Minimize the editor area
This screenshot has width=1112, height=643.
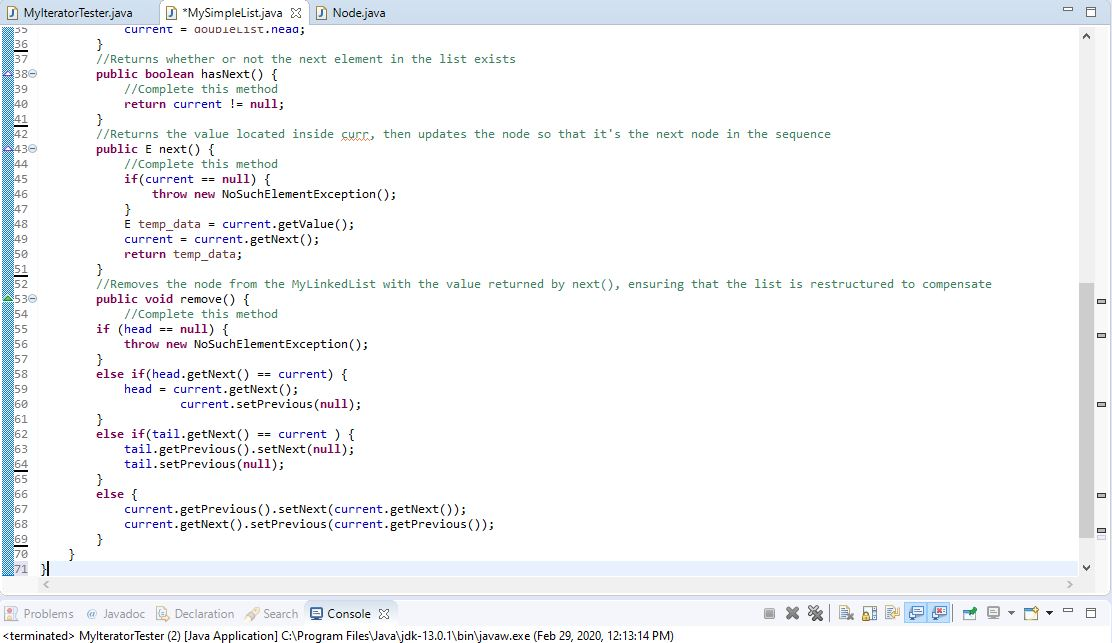coord(1068,9)
